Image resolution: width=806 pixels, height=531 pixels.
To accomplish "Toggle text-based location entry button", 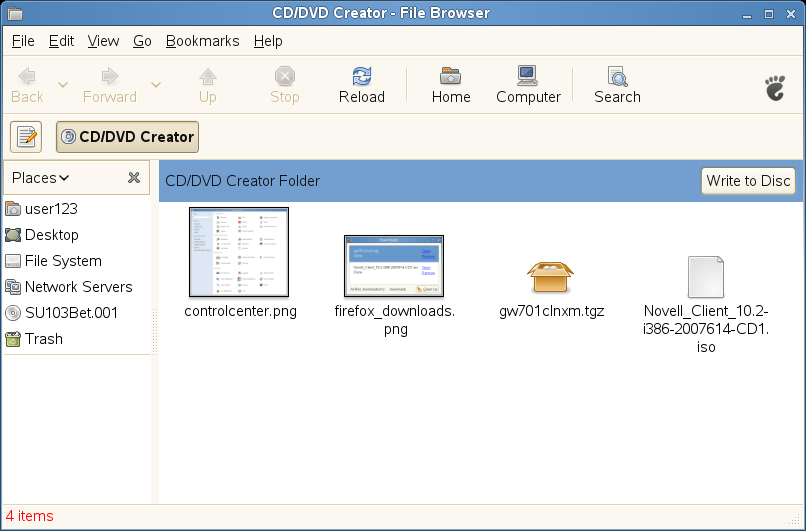I will pyautogui.click(x=26, y=137).
